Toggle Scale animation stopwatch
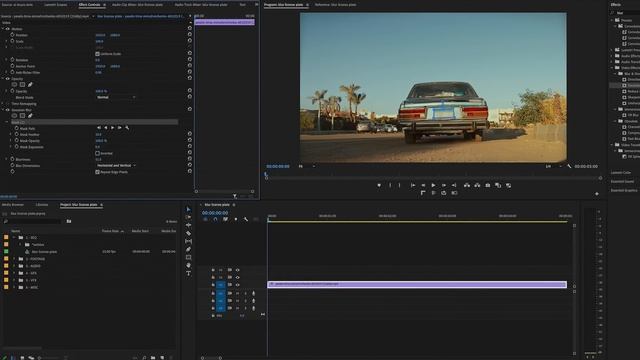Image resolution: width=640 pixels, height=360 pixels. [12, 41]
